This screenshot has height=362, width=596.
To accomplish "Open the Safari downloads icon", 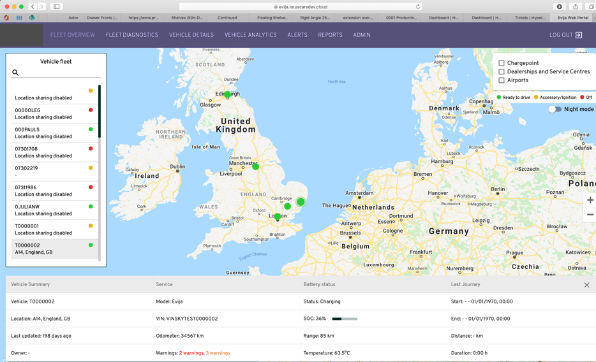I will [x=559, y=6].
